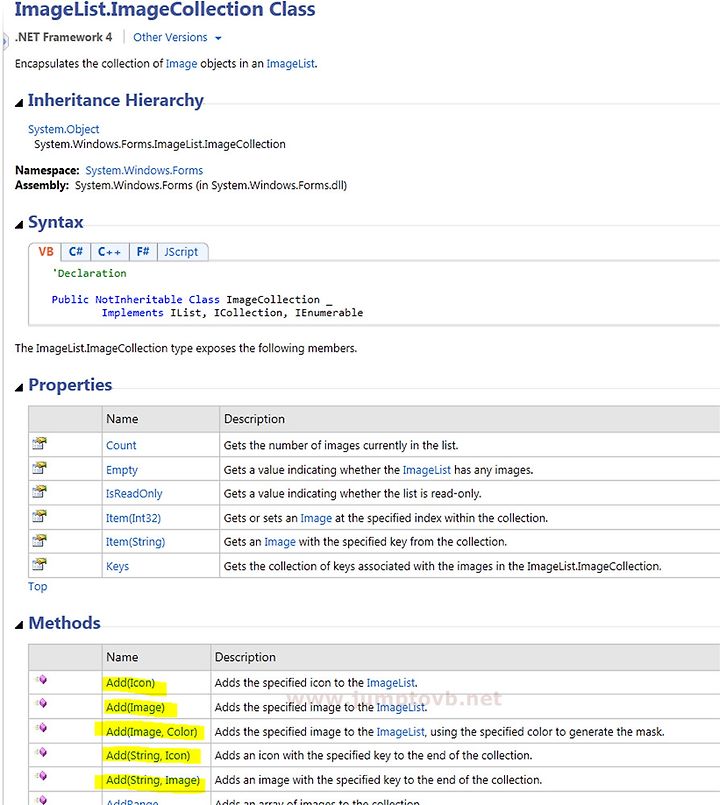720x805 pixels.
Task: Click the property icon beside Keys
Action: click(x=40, y=564)
